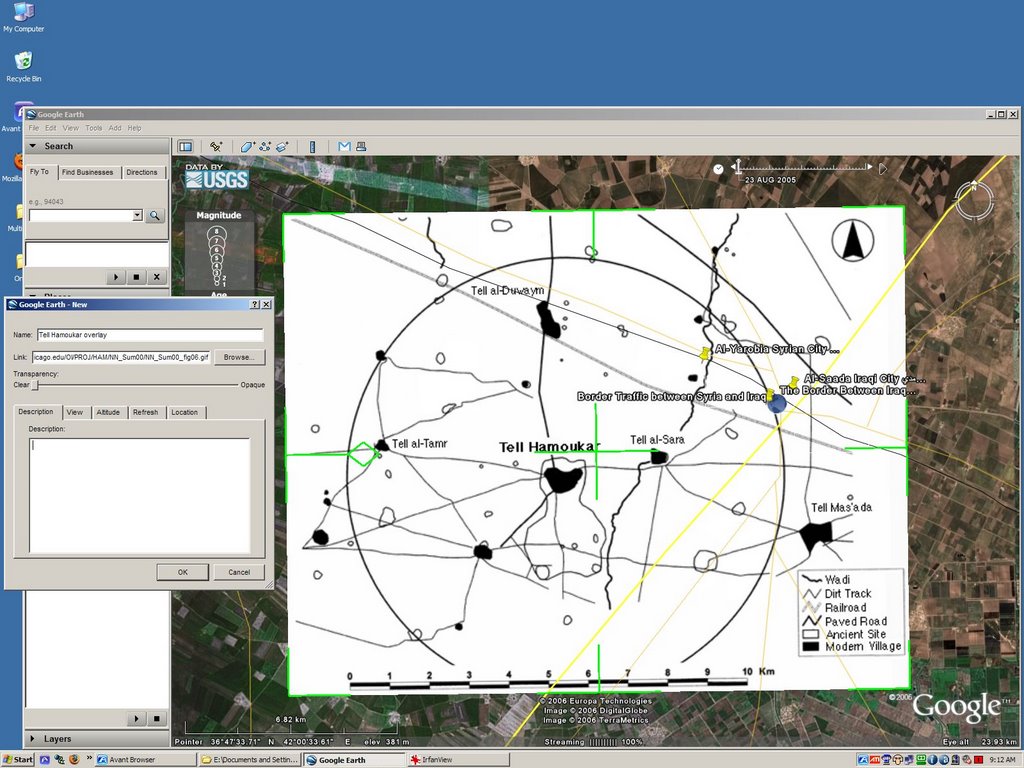The height and width of the screenshot is (768, 1024).
Task: Click the Add Image Overlay toolbar icon
Action: coord(282,147)
